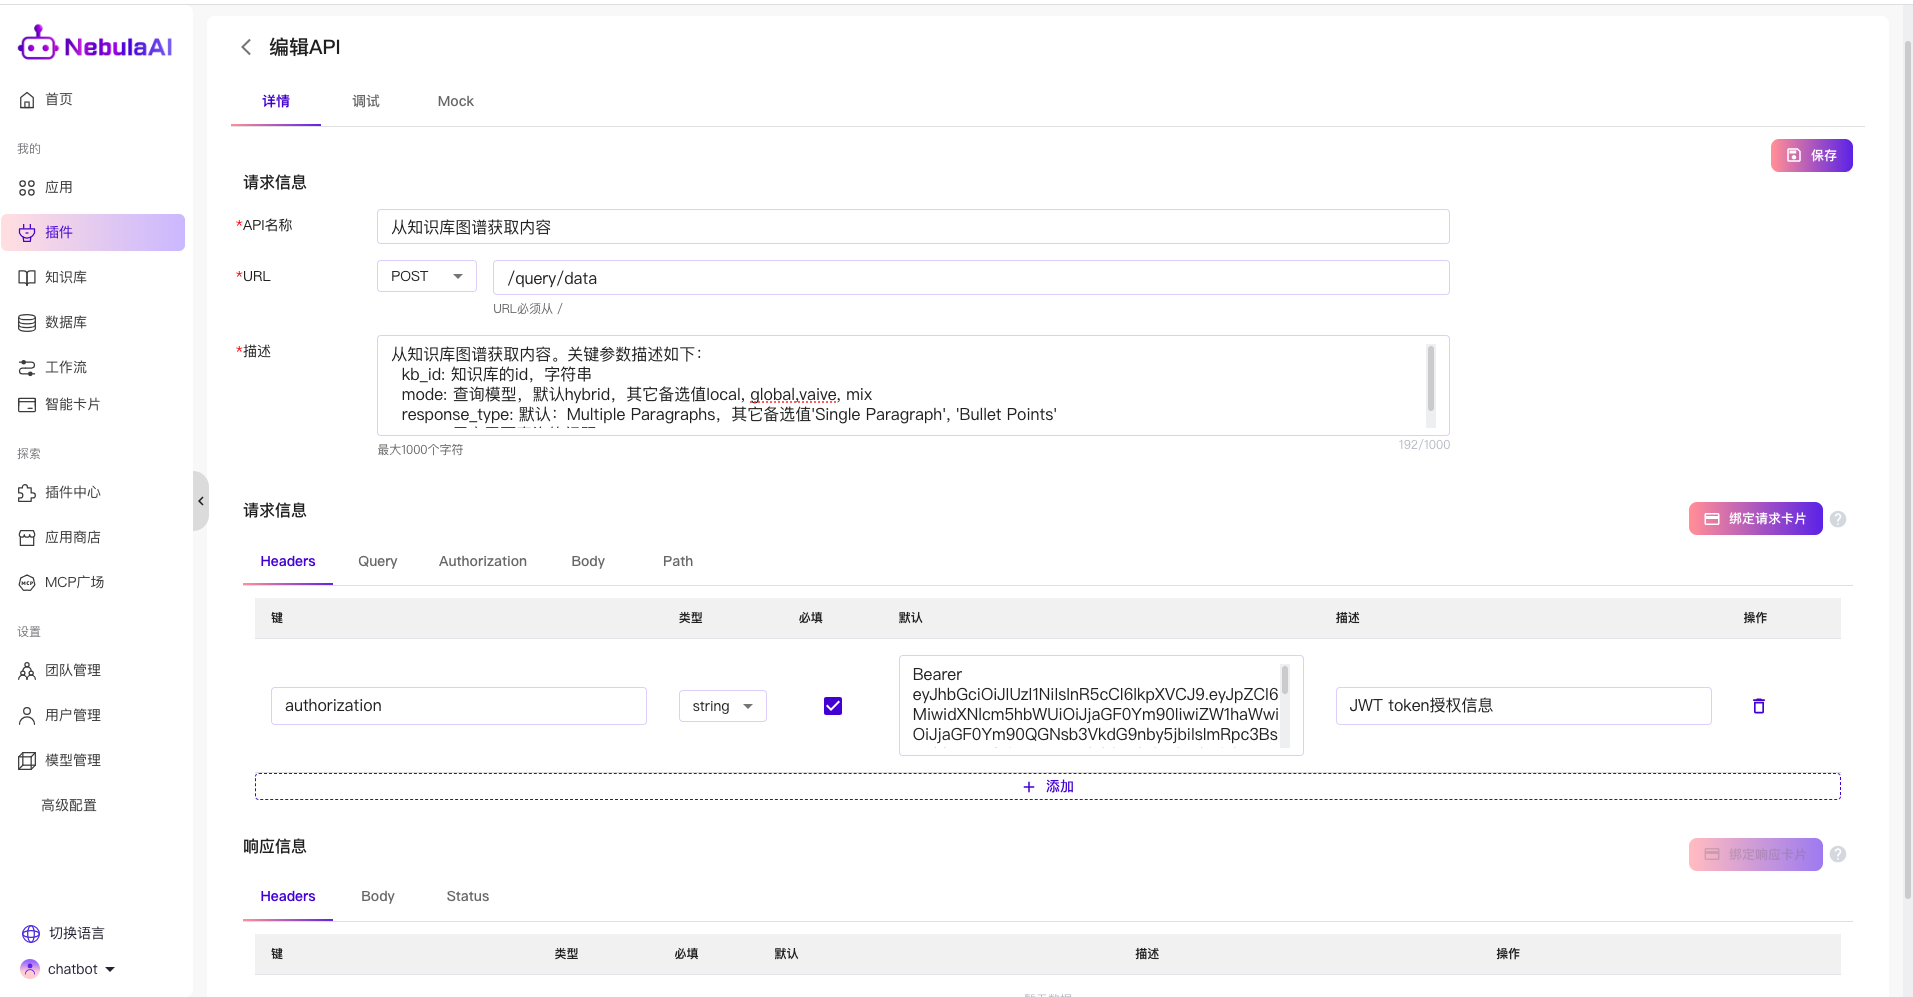Click help icon next to 绑定请求卡片

tap(1838, 519)
